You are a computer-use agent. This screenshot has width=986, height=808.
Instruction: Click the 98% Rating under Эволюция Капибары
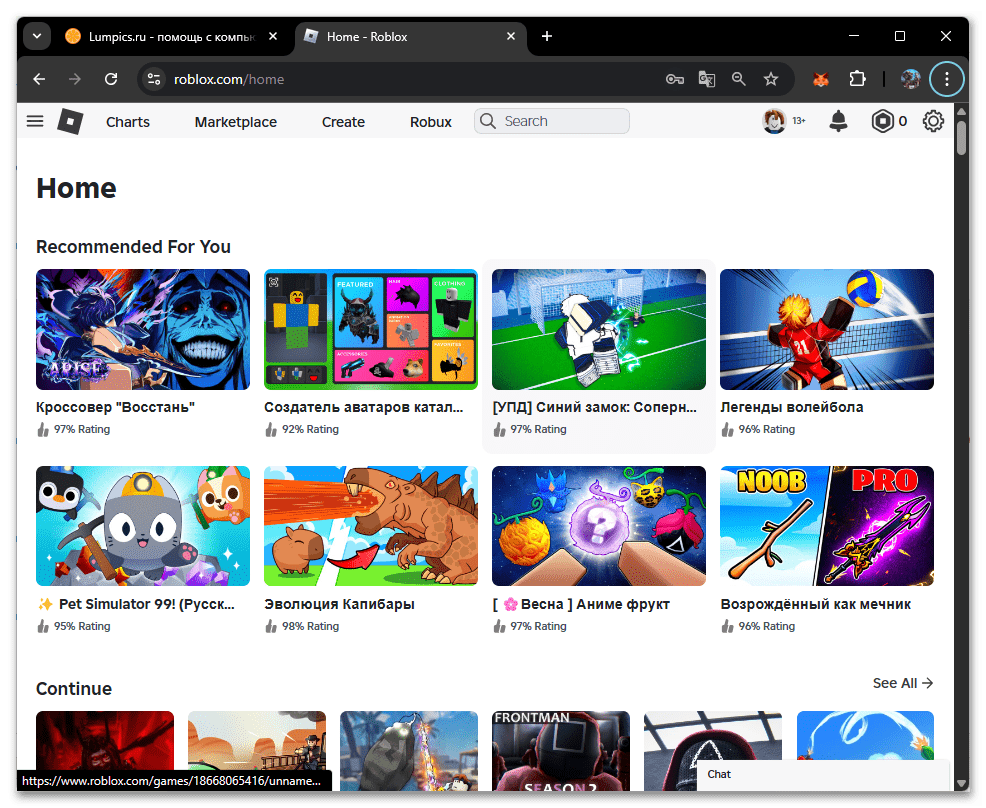[x=302, y=626]
